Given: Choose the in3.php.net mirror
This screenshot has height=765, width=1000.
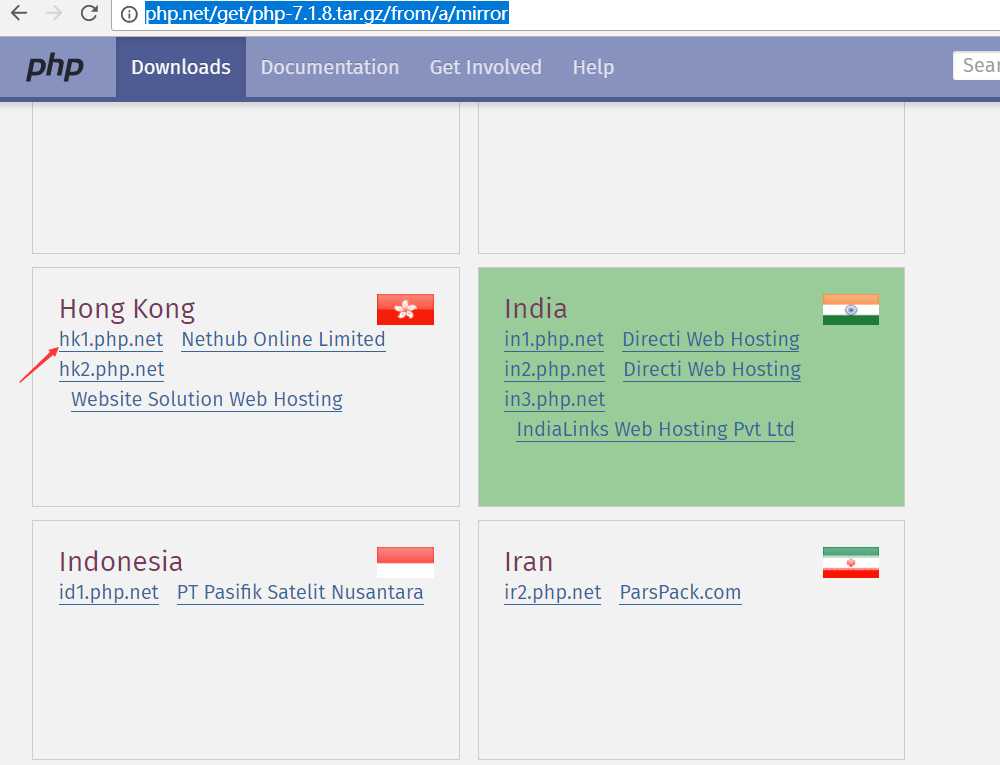Looking at the screenshot, I should pyautogui.click(x=554, y=399).
